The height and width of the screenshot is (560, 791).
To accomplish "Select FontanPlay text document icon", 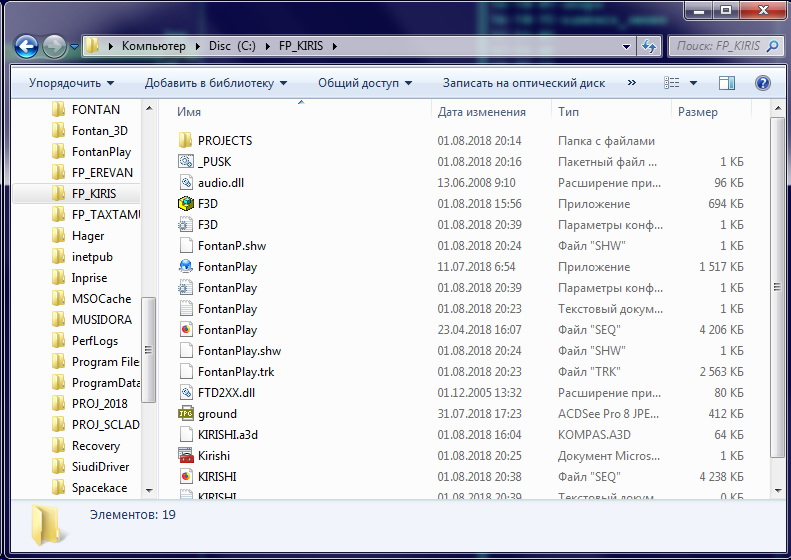I will point(186,309).
